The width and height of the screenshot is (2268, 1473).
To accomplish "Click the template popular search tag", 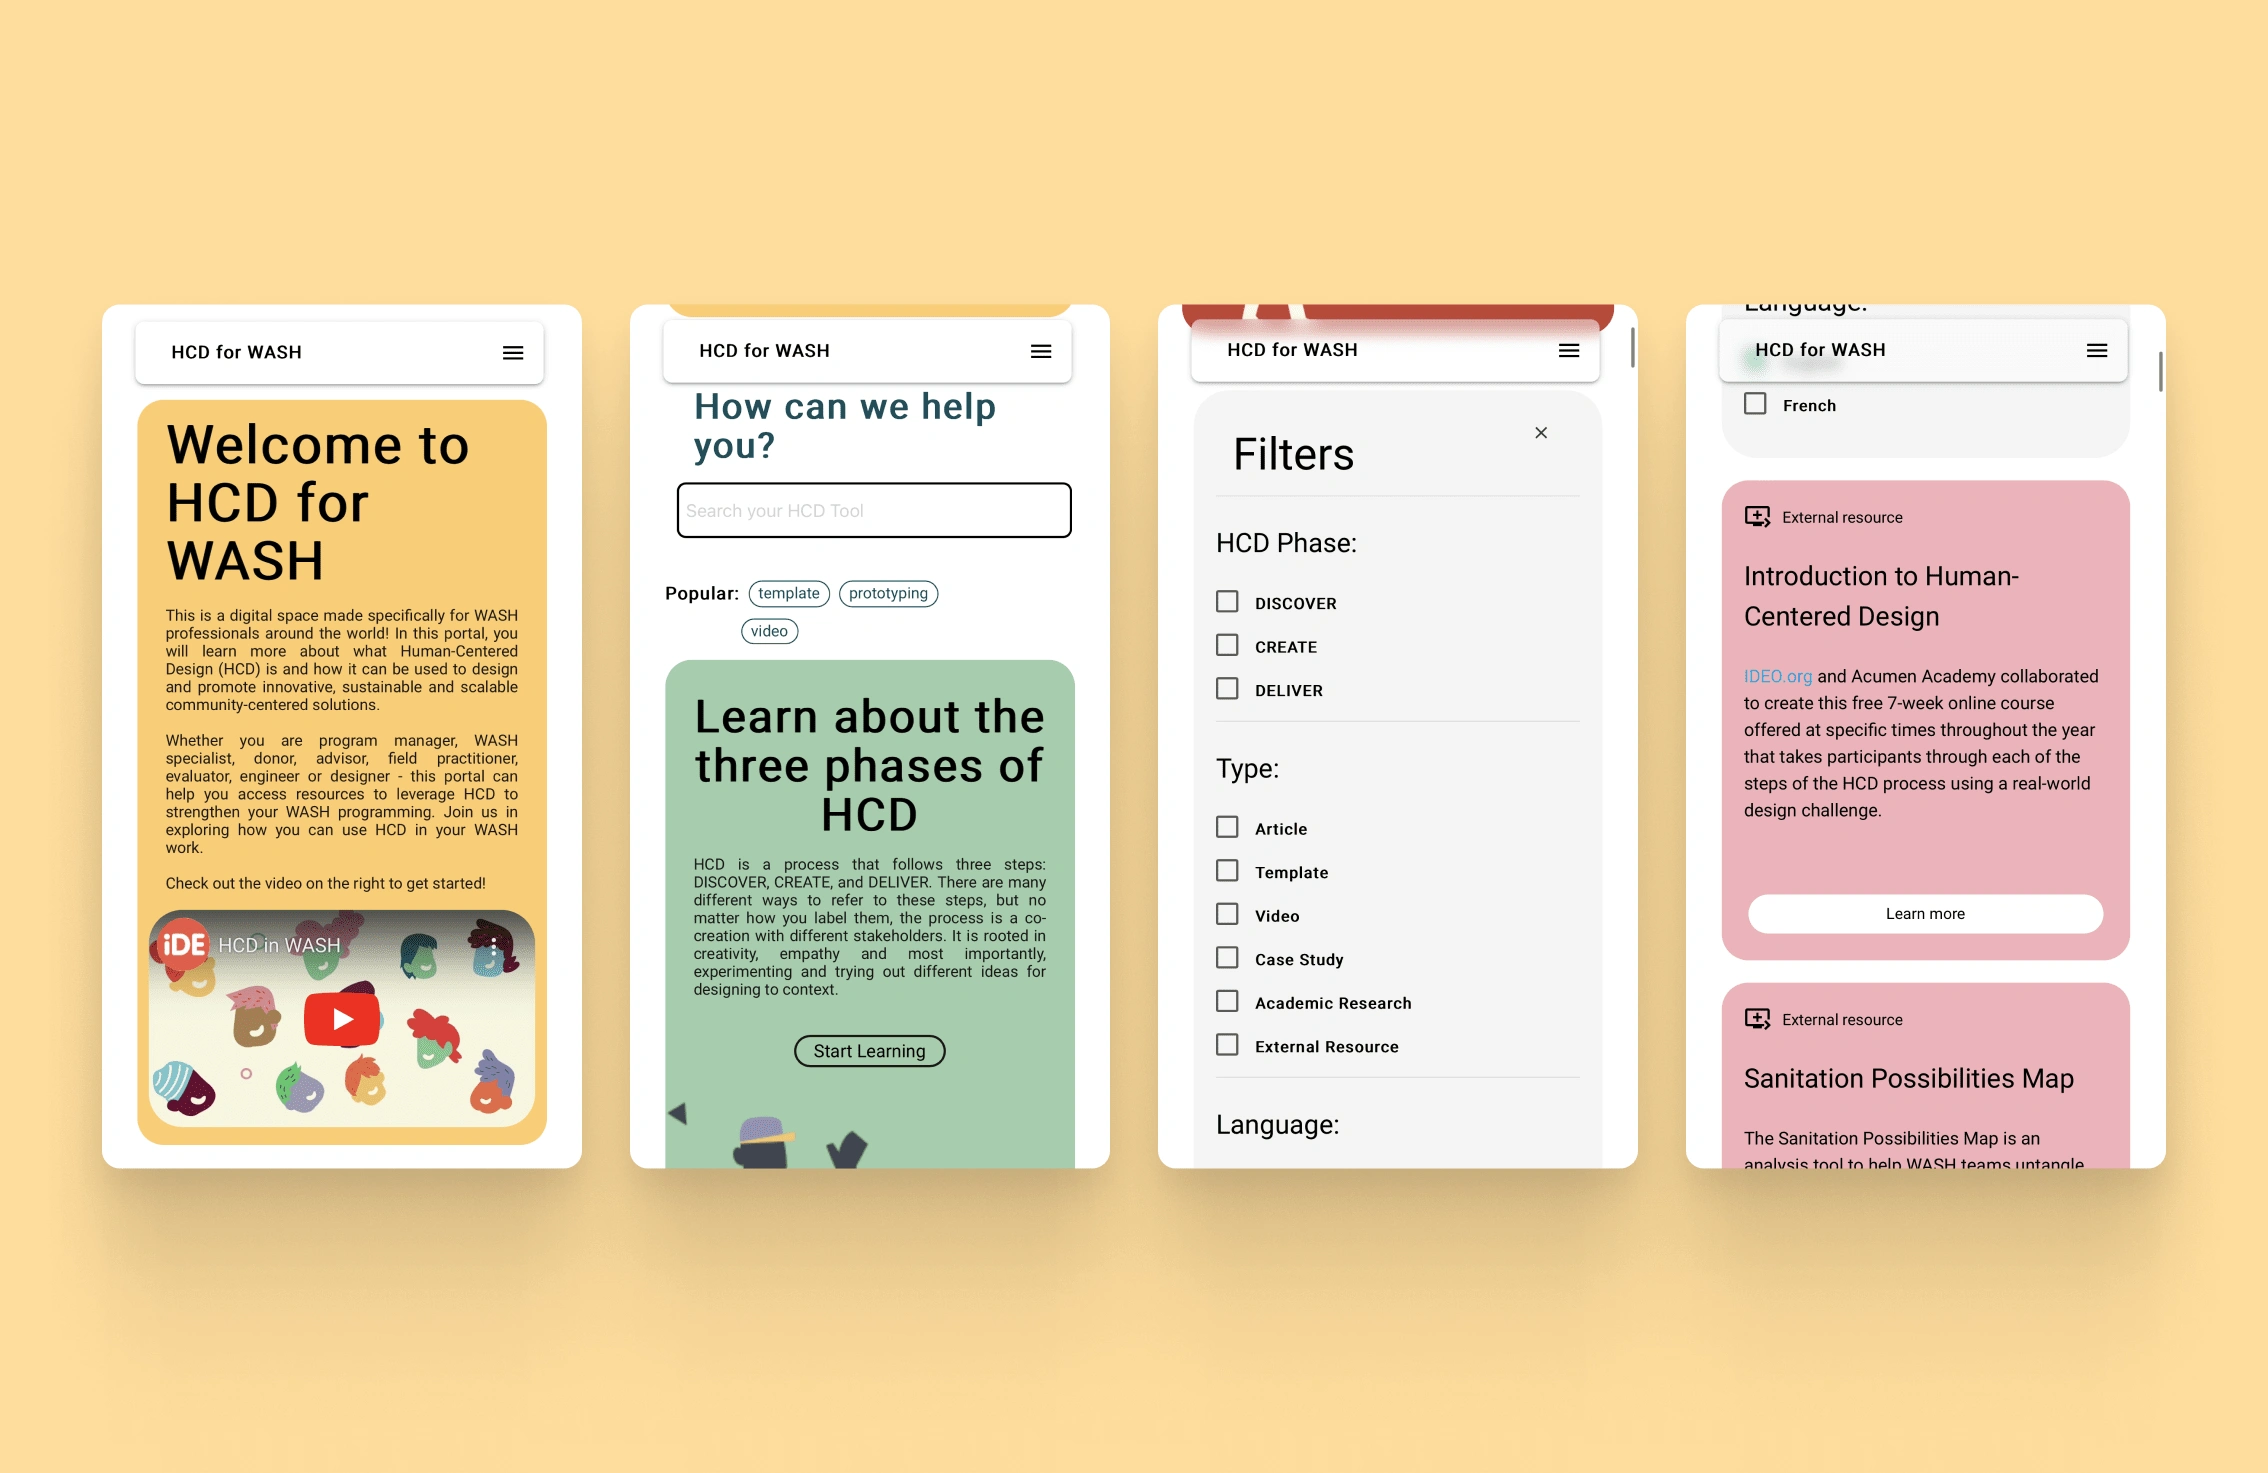I will [x=784, y=592].
